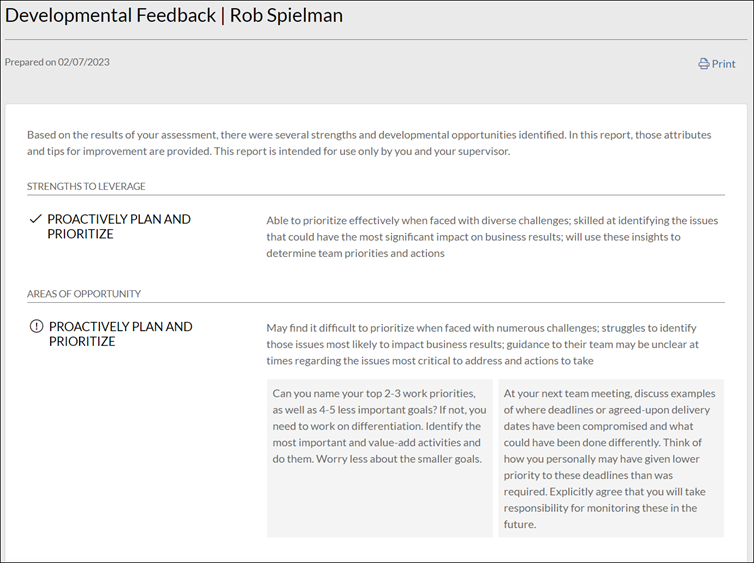Click the horizontal rule under Areas of Opportunity
The image size is (754, 563).
(376, 302)
